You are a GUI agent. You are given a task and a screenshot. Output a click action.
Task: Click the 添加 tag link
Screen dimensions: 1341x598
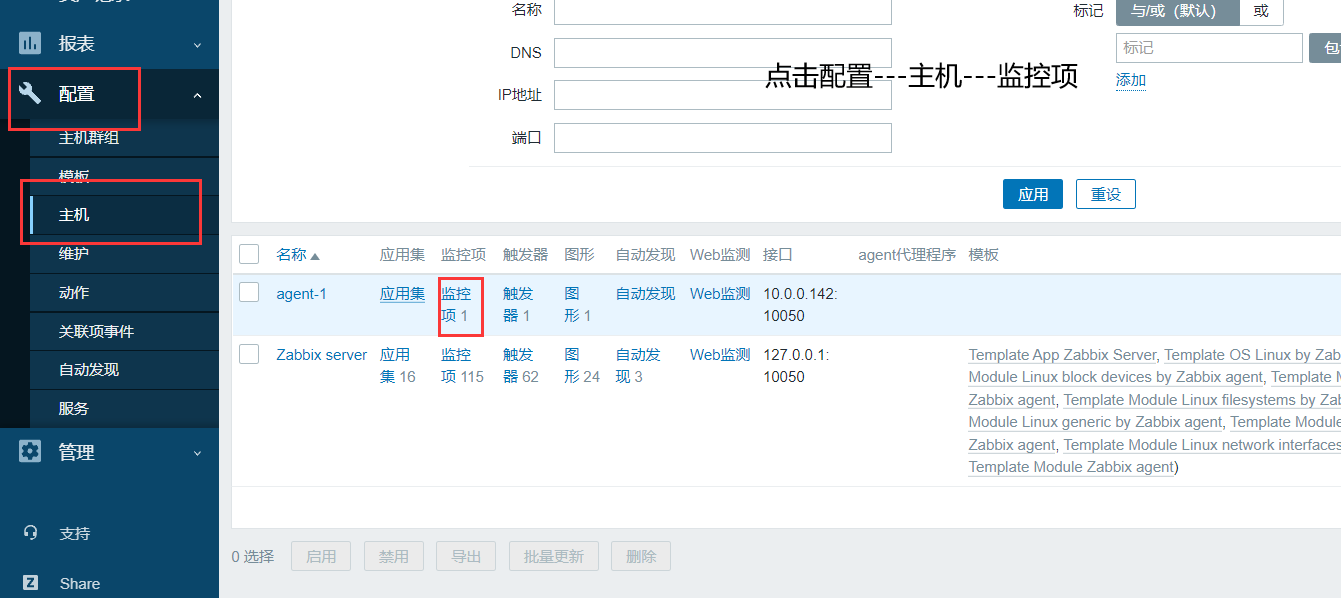click(1131, 80)
